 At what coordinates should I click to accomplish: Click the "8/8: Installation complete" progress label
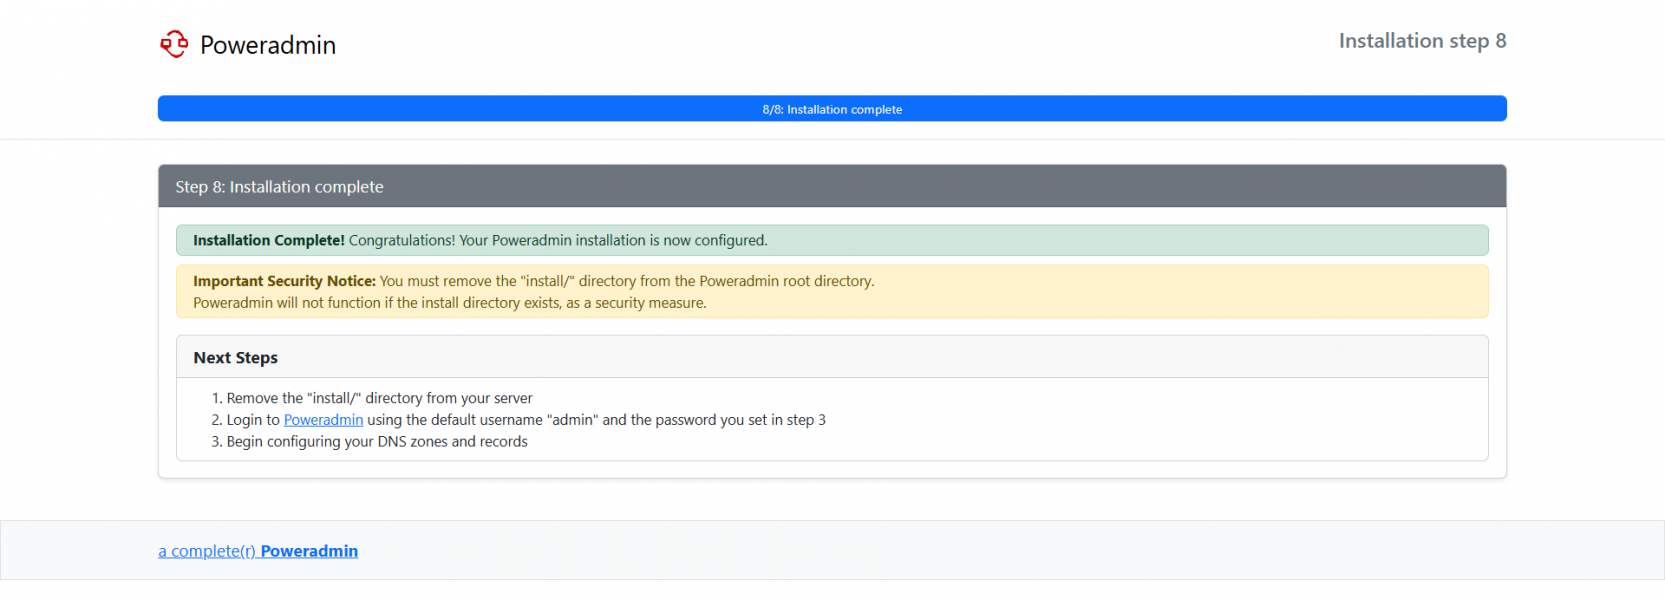(x=832, y=110)
